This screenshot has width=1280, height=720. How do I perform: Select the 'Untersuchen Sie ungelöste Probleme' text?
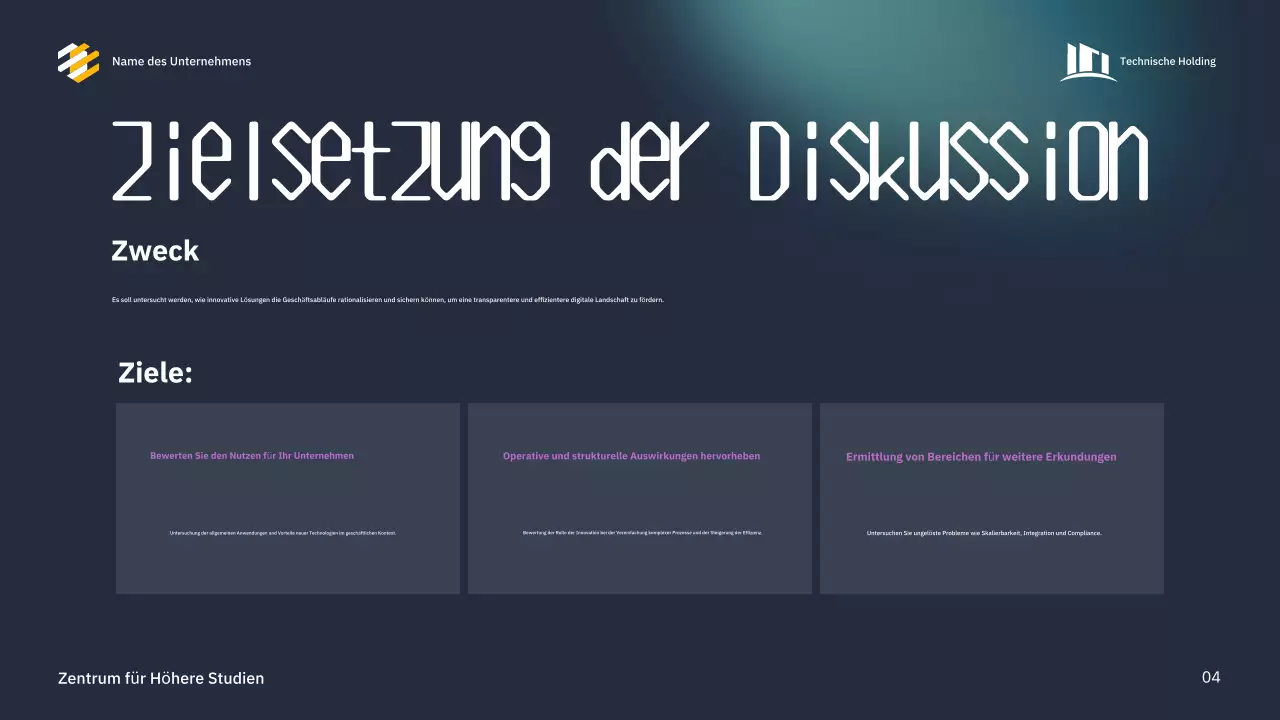984,533
